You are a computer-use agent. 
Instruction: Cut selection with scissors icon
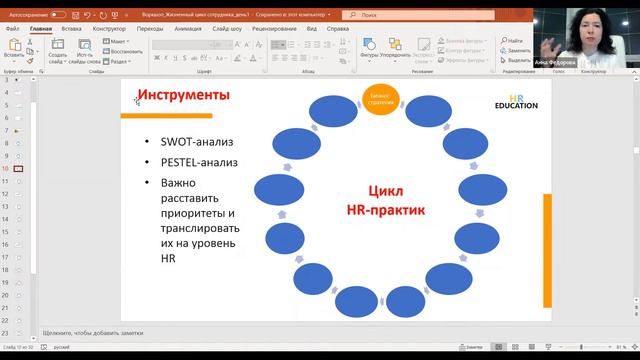point(30,42)
